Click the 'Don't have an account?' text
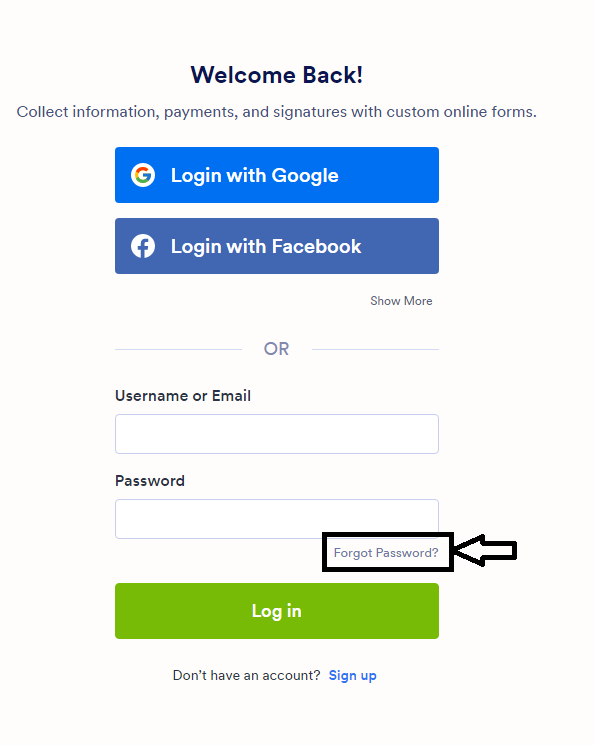 pos(247,676)
